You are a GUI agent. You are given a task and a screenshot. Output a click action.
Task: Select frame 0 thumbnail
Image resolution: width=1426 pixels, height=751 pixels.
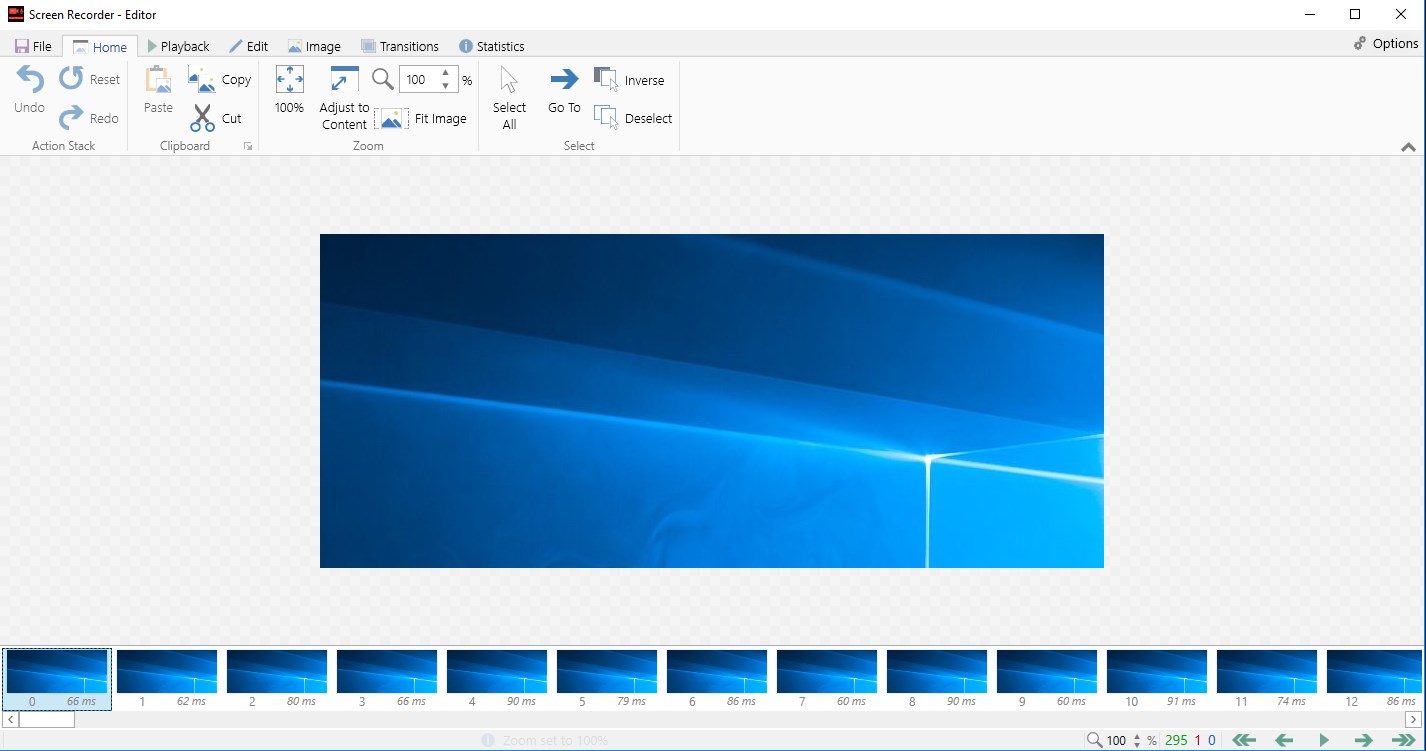(x=57, y=679)
